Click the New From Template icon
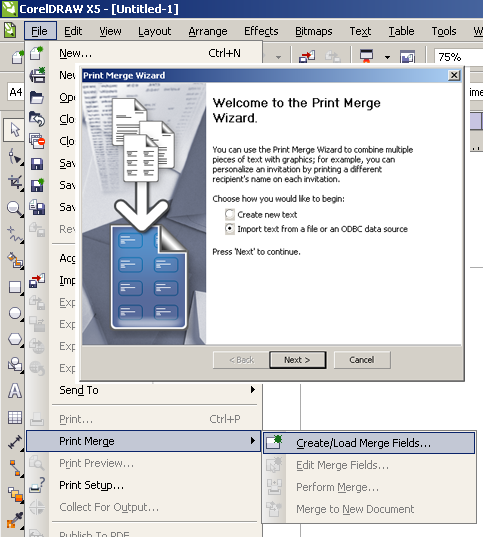The height and width of the screenshot is (537, 483). click(37, 75)
